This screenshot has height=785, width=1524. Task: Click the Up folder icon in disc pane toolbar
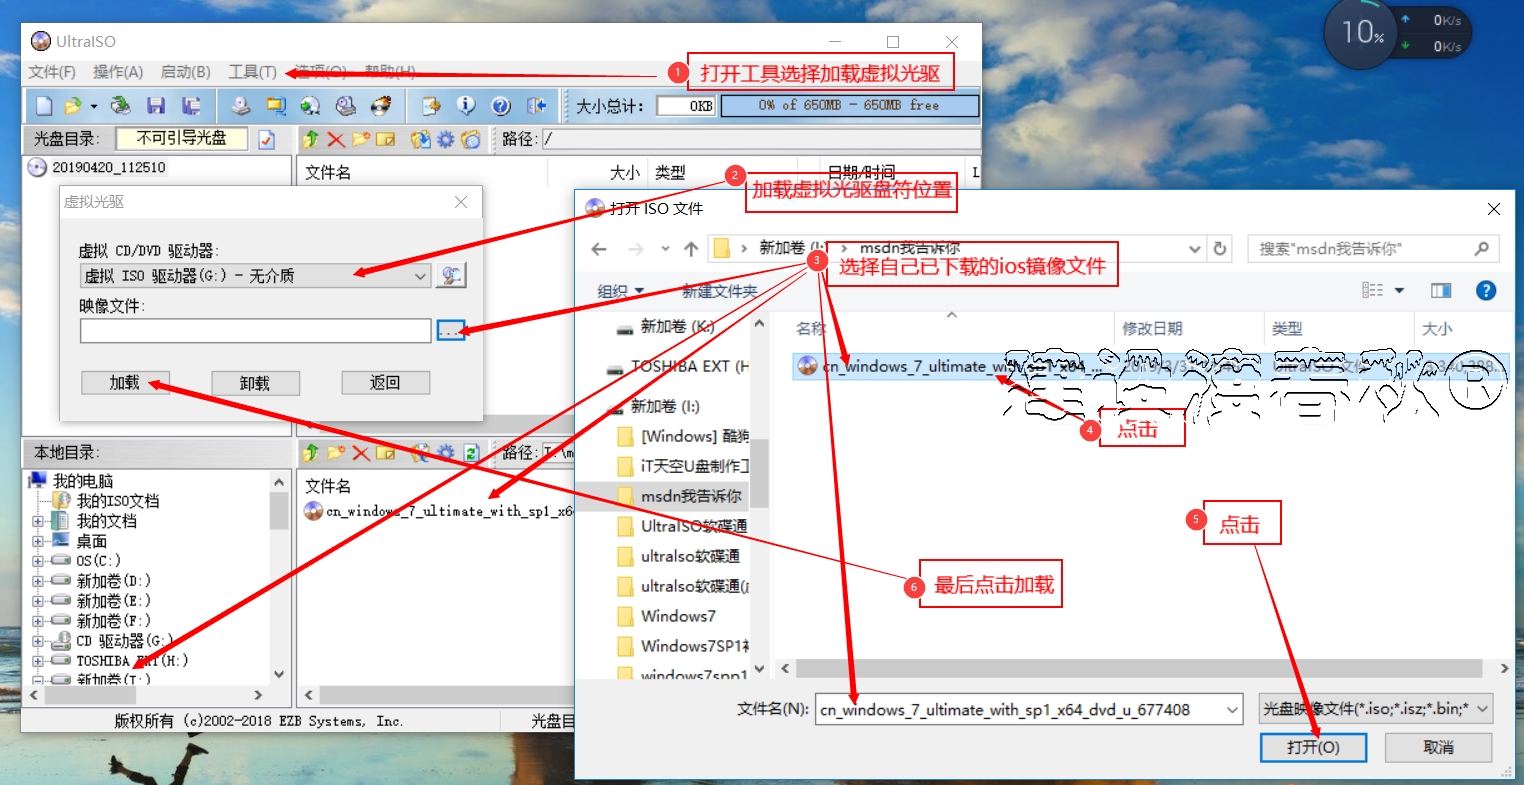[311, 139]
